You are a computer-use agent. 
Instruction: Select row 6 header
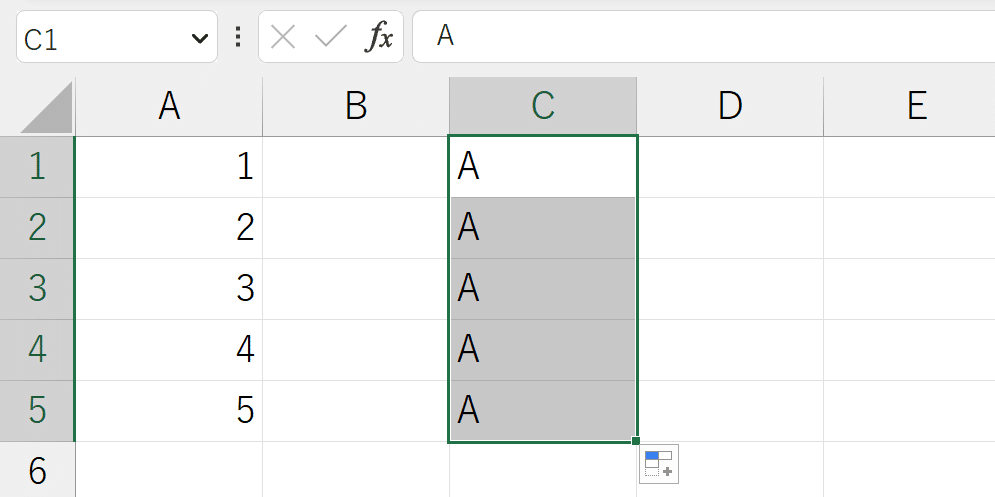[x=37, y=470]
